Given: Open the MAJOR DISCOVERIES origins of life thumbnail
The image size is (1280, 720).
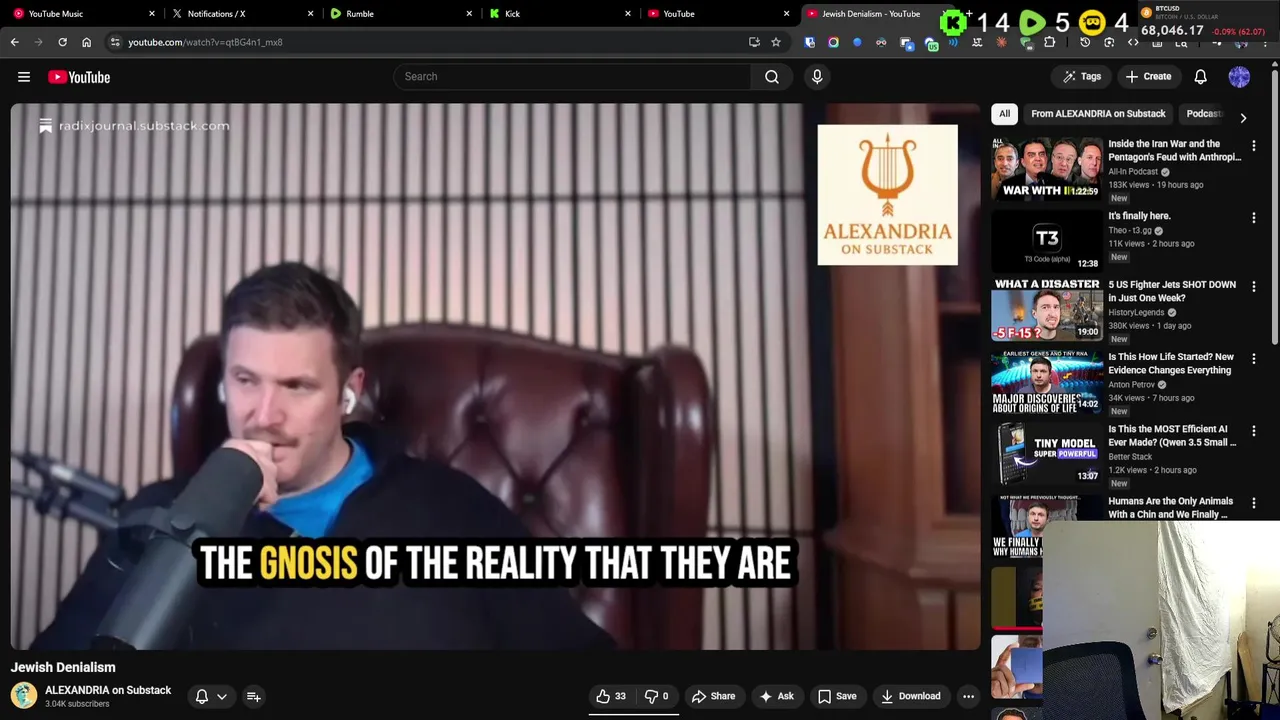Looking at the screenshot, I should [1046, 381].
